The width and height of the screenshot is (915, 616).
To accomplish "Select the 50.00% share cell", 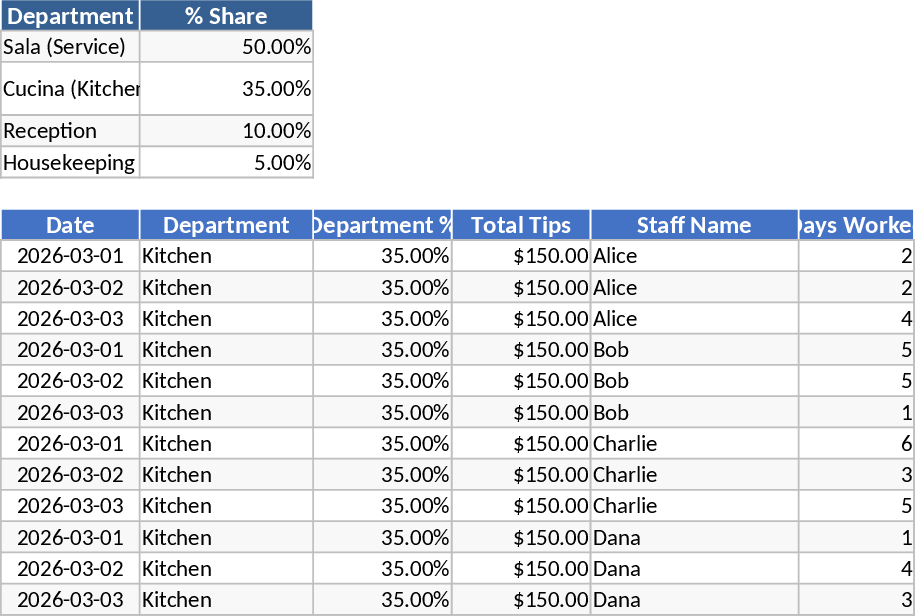I will [226, 47].
